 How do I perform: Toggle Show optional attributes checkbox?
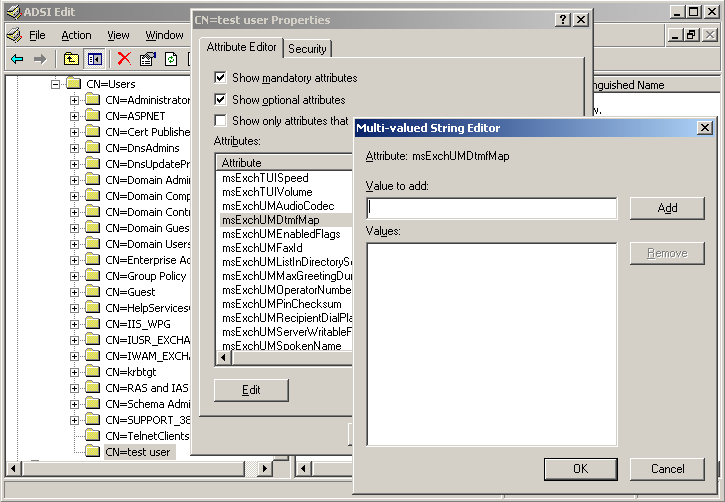coord(220,99)
